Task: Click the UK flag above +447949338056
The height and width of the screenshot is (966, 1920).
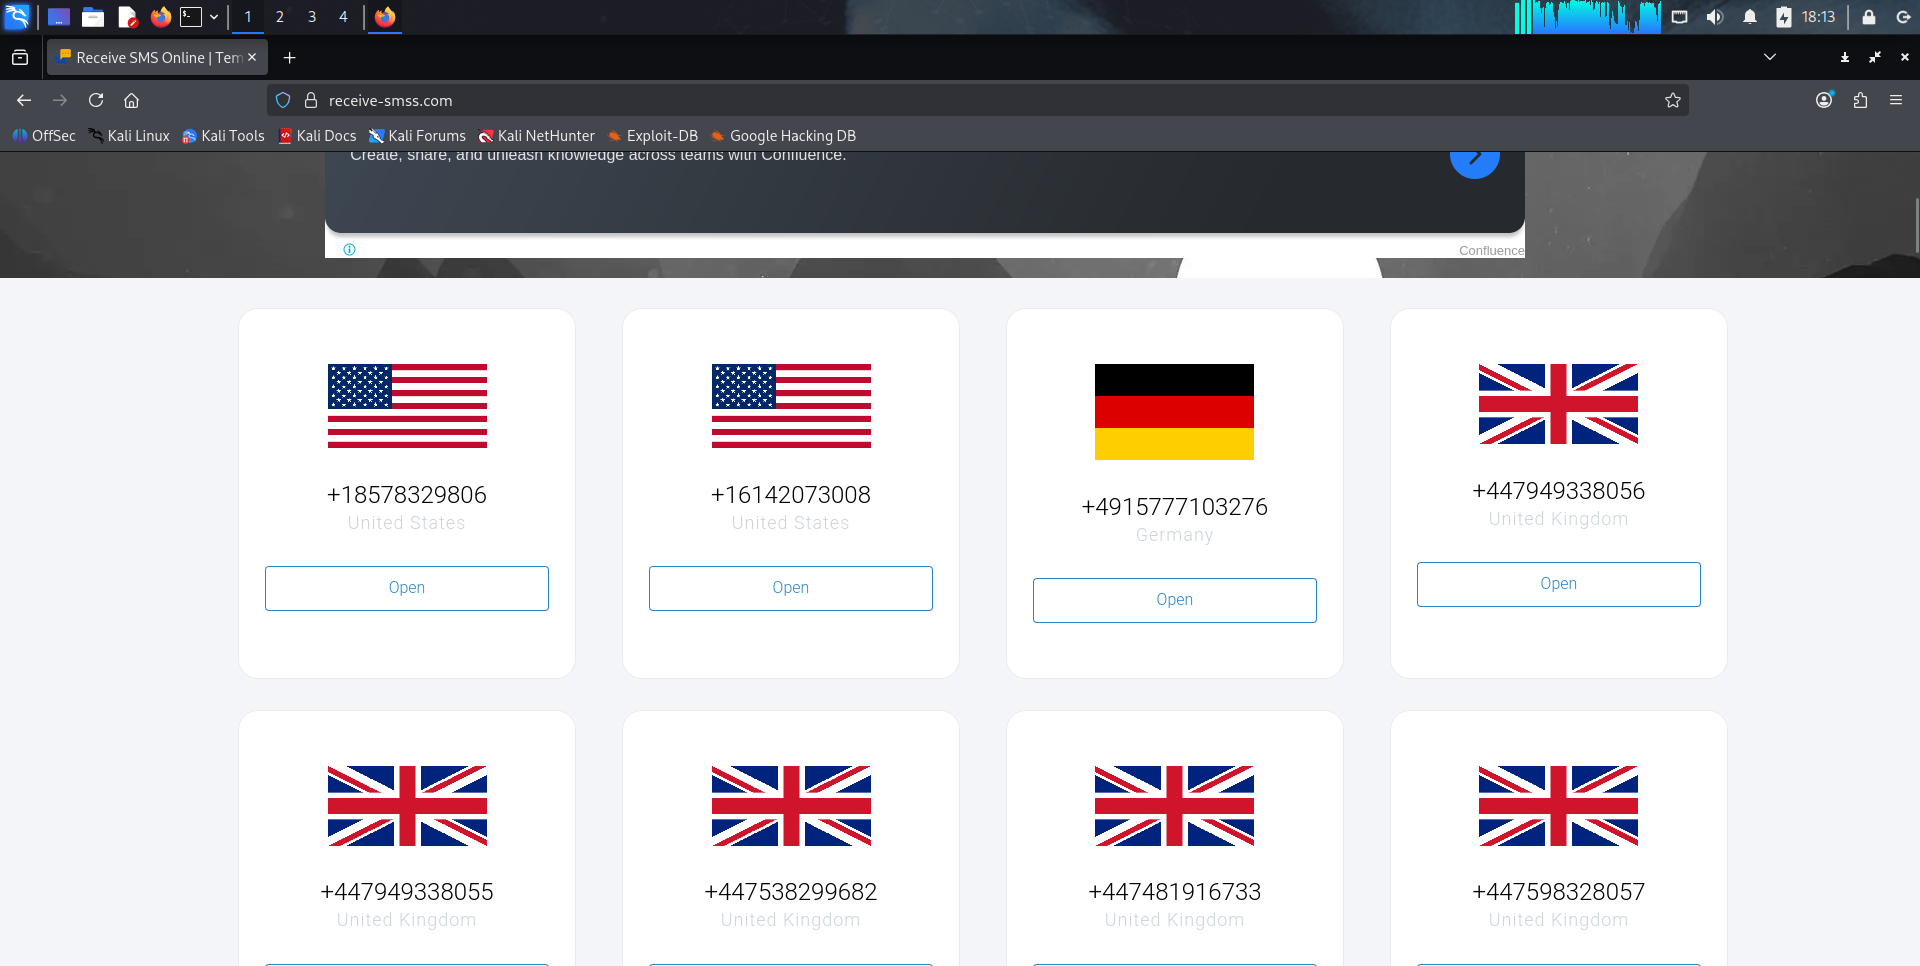Action: (1559, 404)
